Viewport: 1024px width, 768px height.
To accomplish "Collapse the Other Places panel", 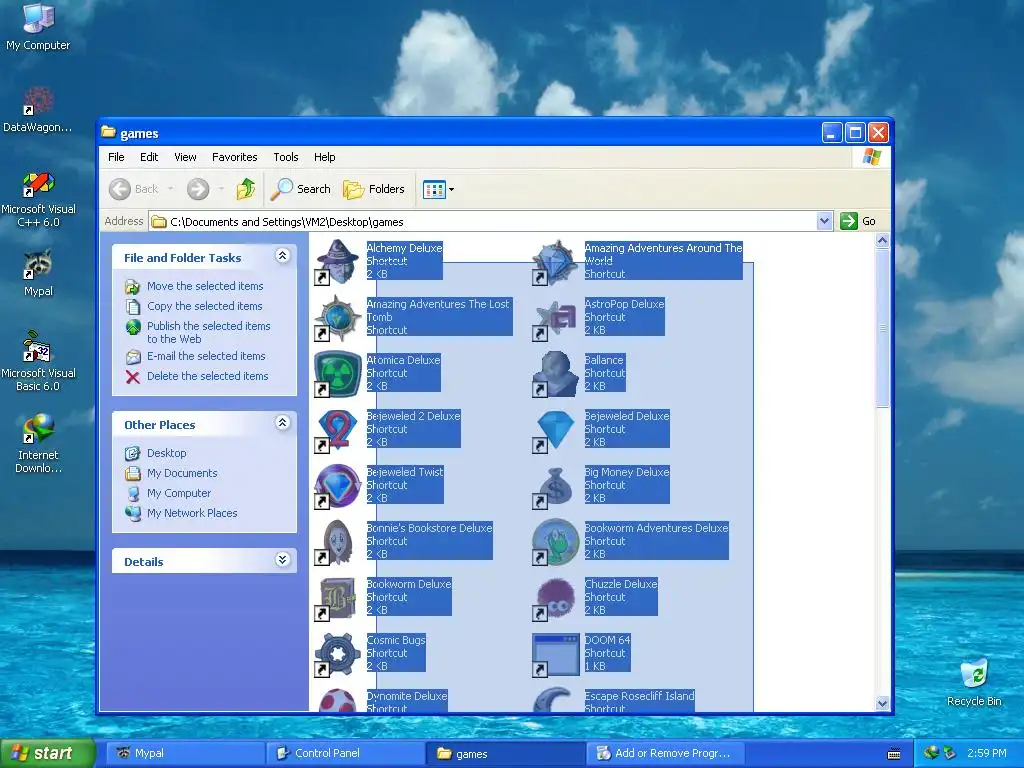I will (283, 423).
